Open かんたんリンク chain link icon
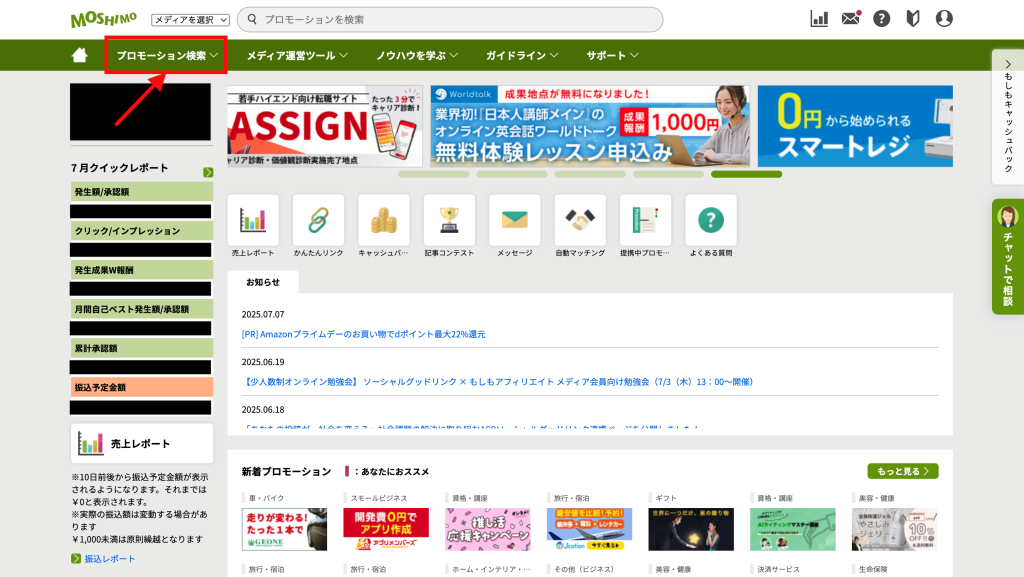 tap(318, 220)
